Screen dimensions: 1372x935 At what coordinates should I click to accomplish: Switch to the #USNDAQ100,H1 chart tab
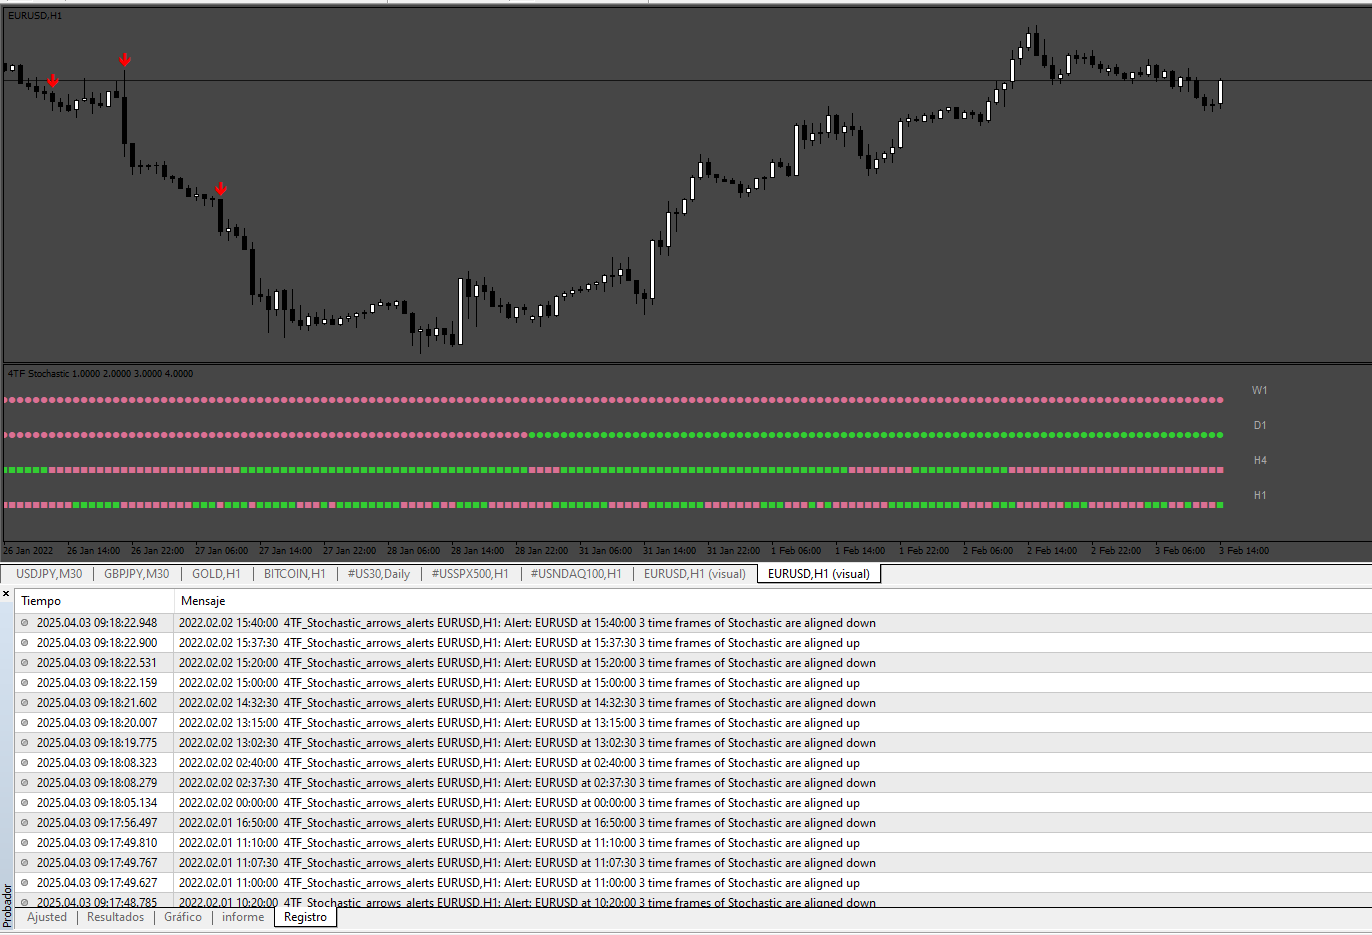(x=576, y=574)
